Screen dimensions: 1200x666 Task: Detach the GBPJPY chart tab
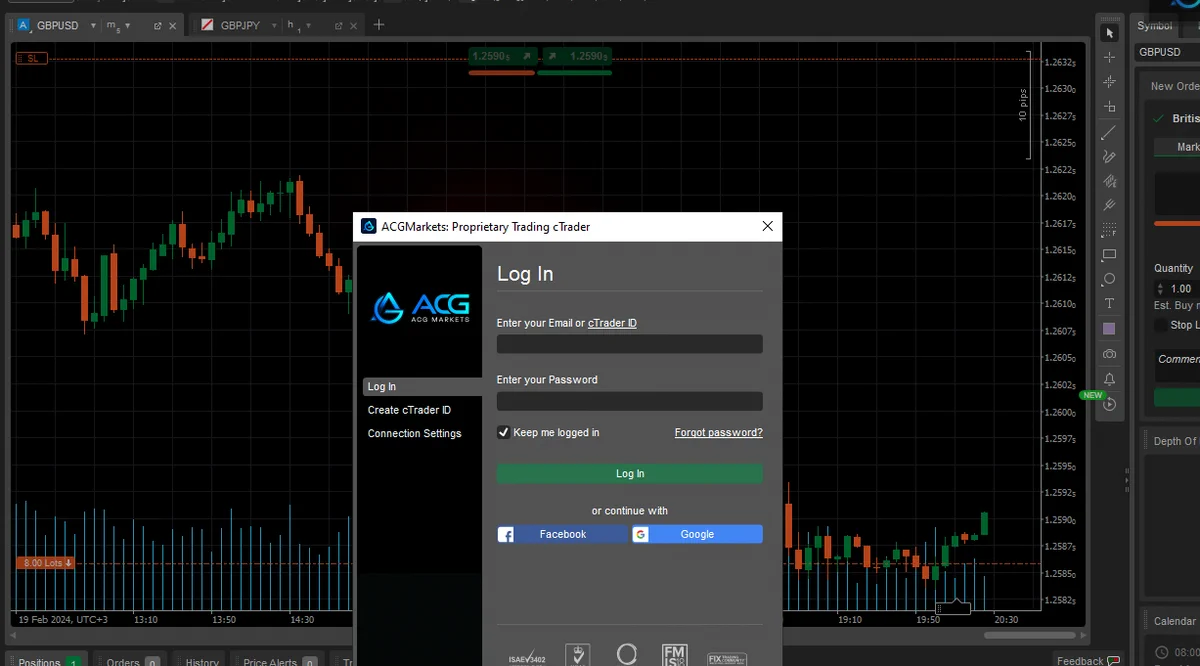338,26
